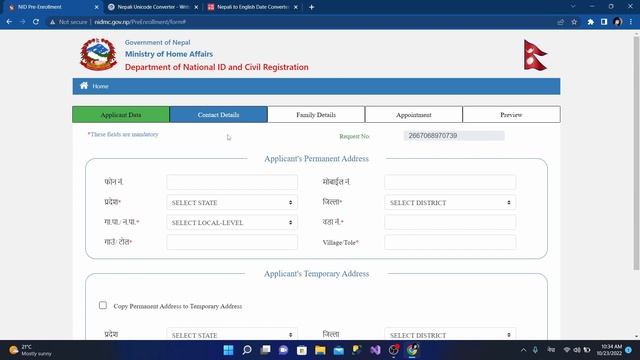Viewport: 640px width, 360px height.
Task: Click the Request No. value field
Action: pos(454,136)
